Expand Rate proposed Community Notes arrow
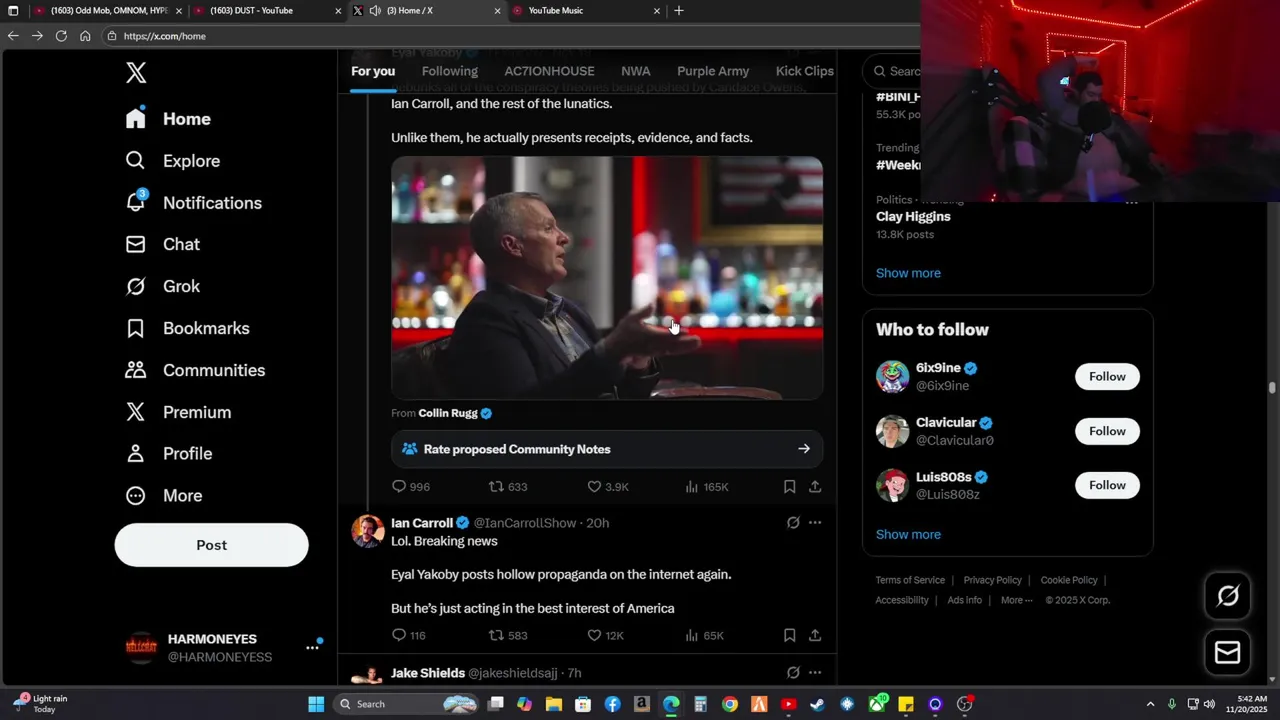Viewport: 1280px width, 720px height. tap(804, 449)
